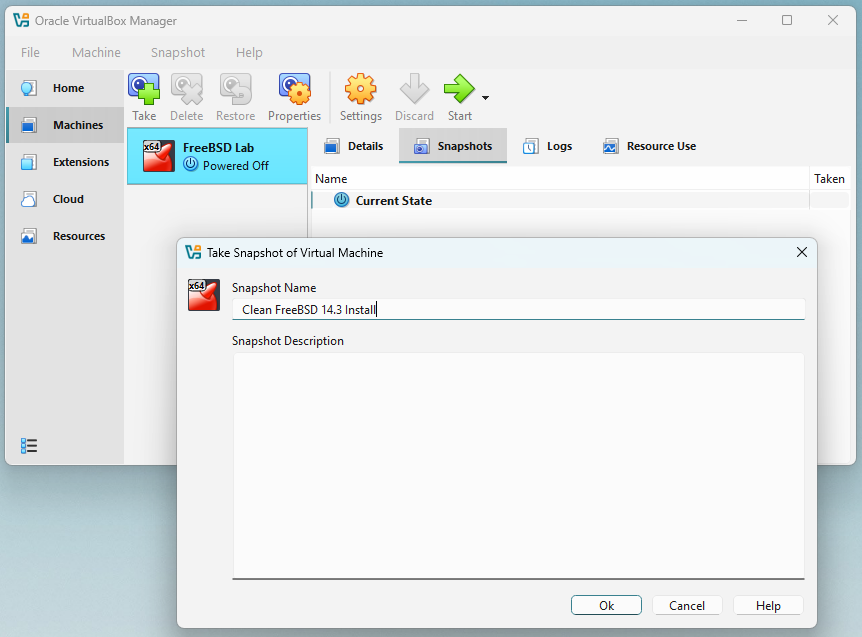This screenshot has width=862, height=637.
Task: Open the File menu
Action: [x=30, y=53]
